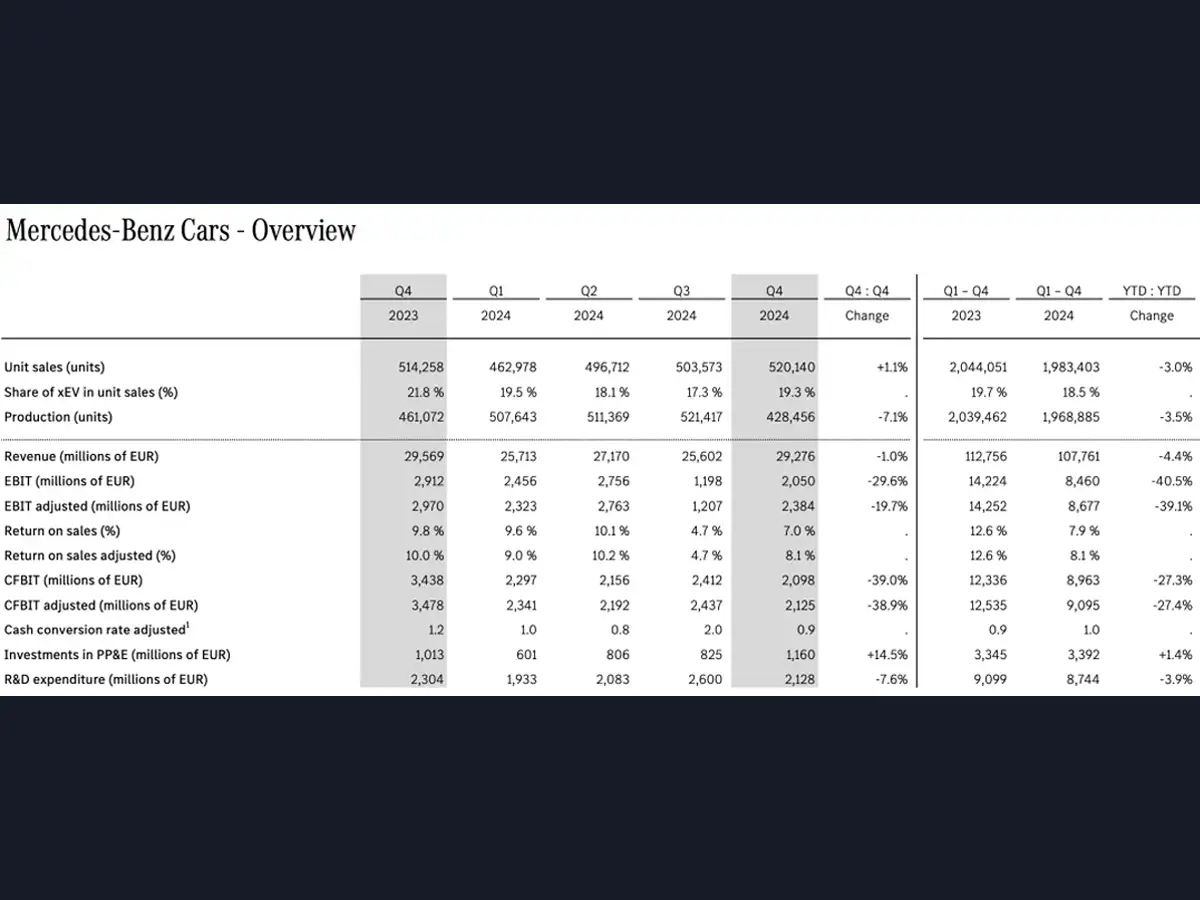
Task: Select the 520,140 unit sales value
Action: [794, 367]
